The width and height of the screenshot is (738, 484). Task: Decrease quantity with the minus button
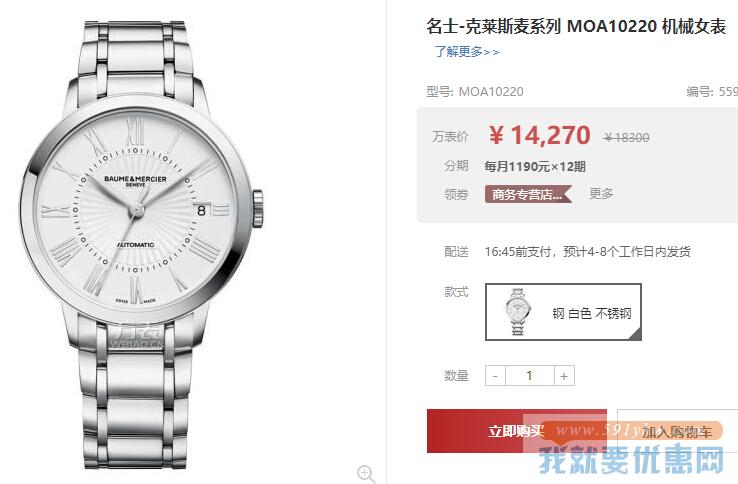(495, 376)
